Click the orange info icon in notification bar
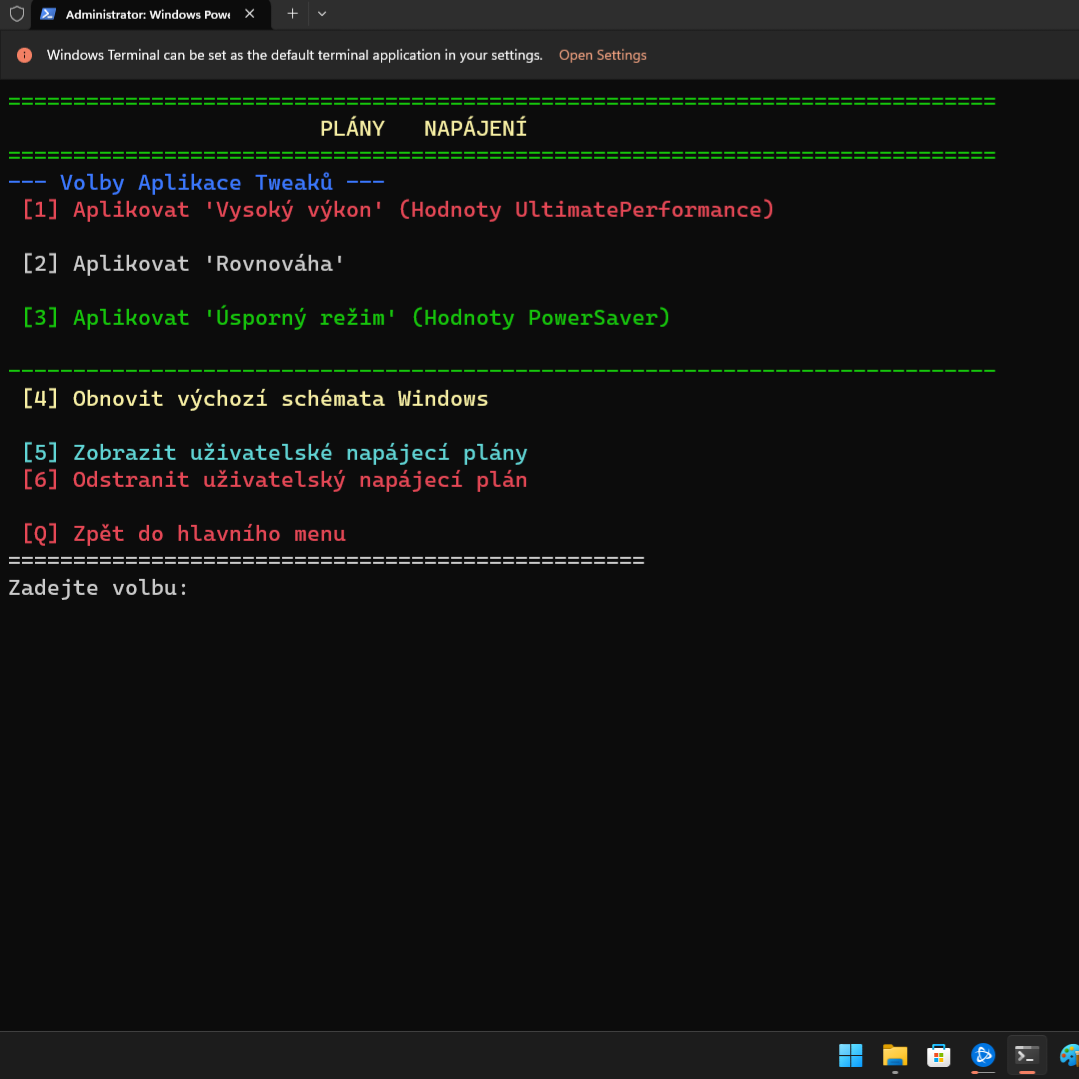Image resolution: width=1079 pixels, height=1079 pixels. click(25, 56)
